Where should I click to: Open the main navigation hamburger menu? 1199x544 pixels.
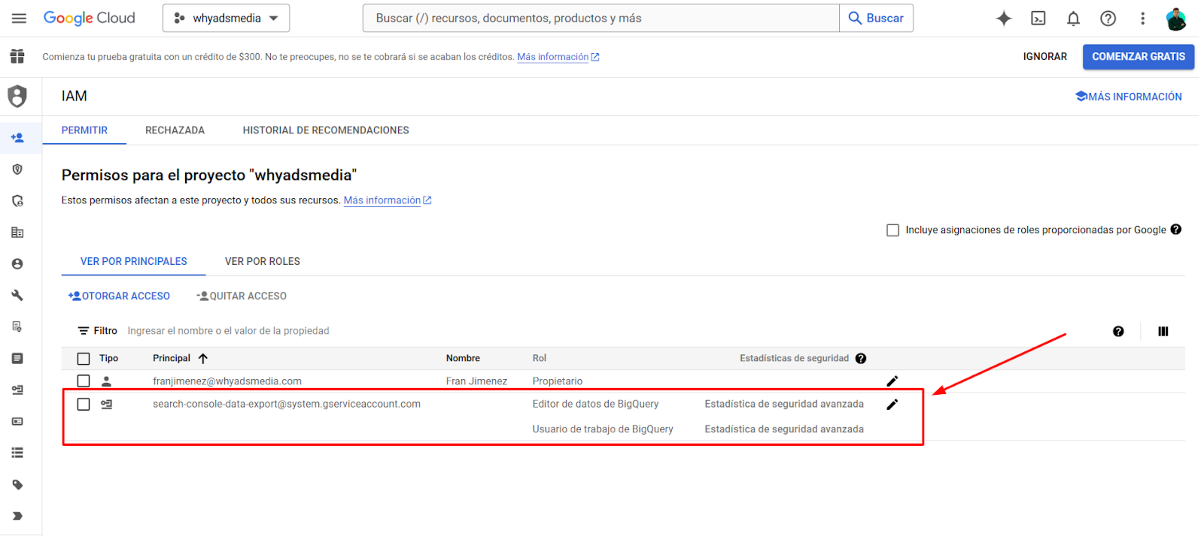(x=18, y=18)
